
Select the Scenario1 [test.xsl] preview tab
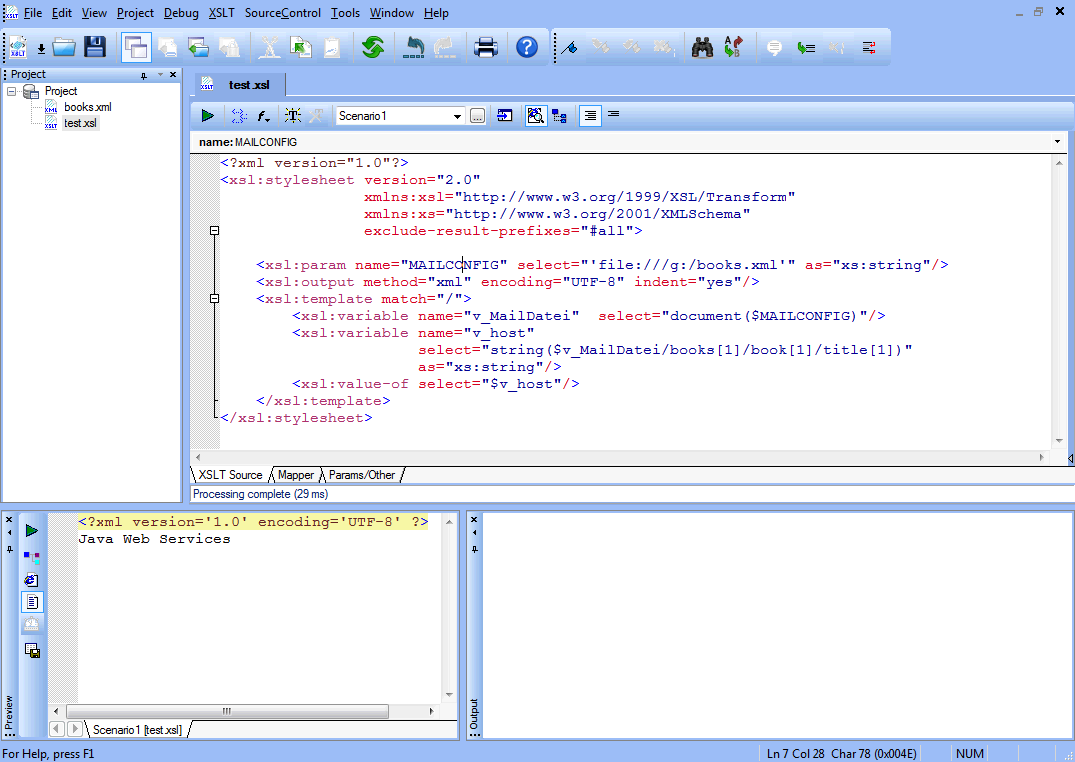click(137, 730)
